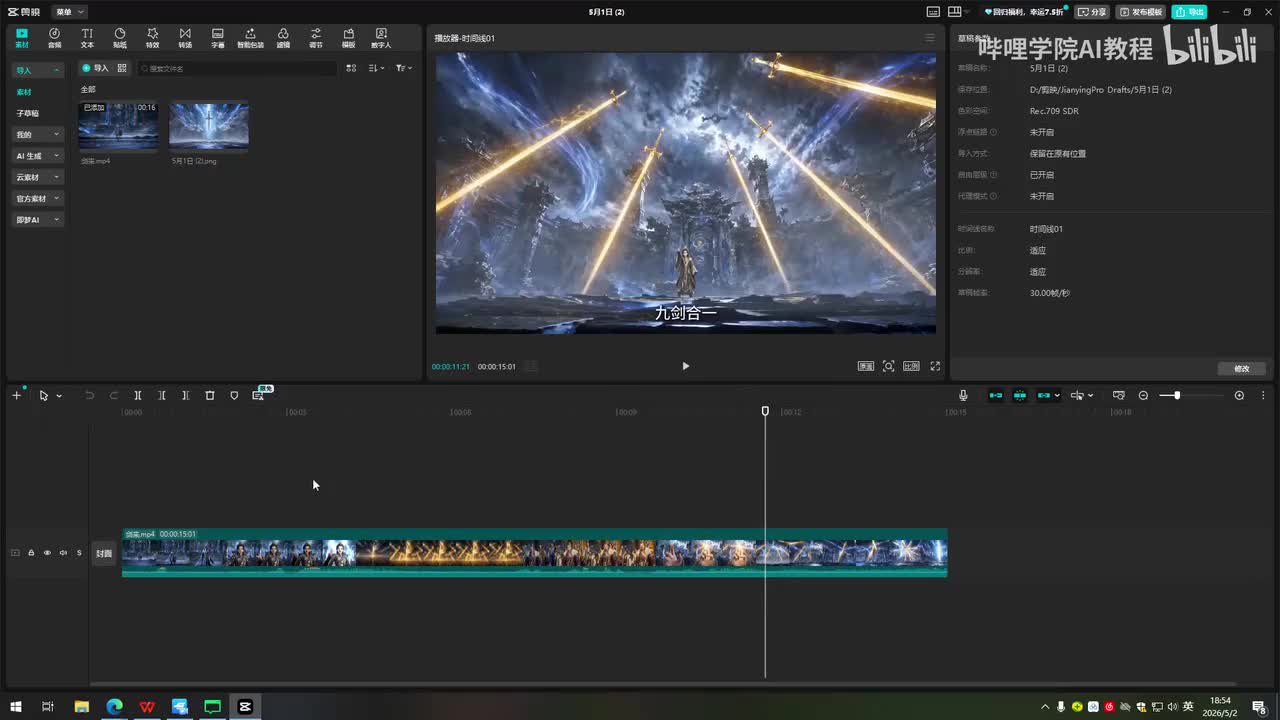Open the 字幕 (captions) panel
The image size is (1280, 720).
pyautogui.click(x=218, y=38)
